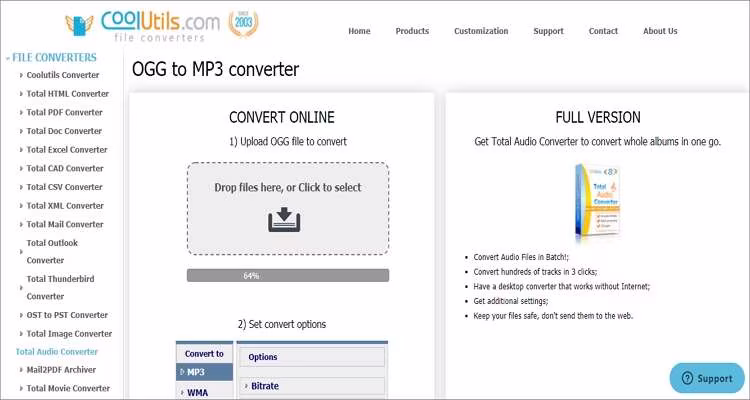
Task: Click the Since 2003 badge
Action: (243, 23)
